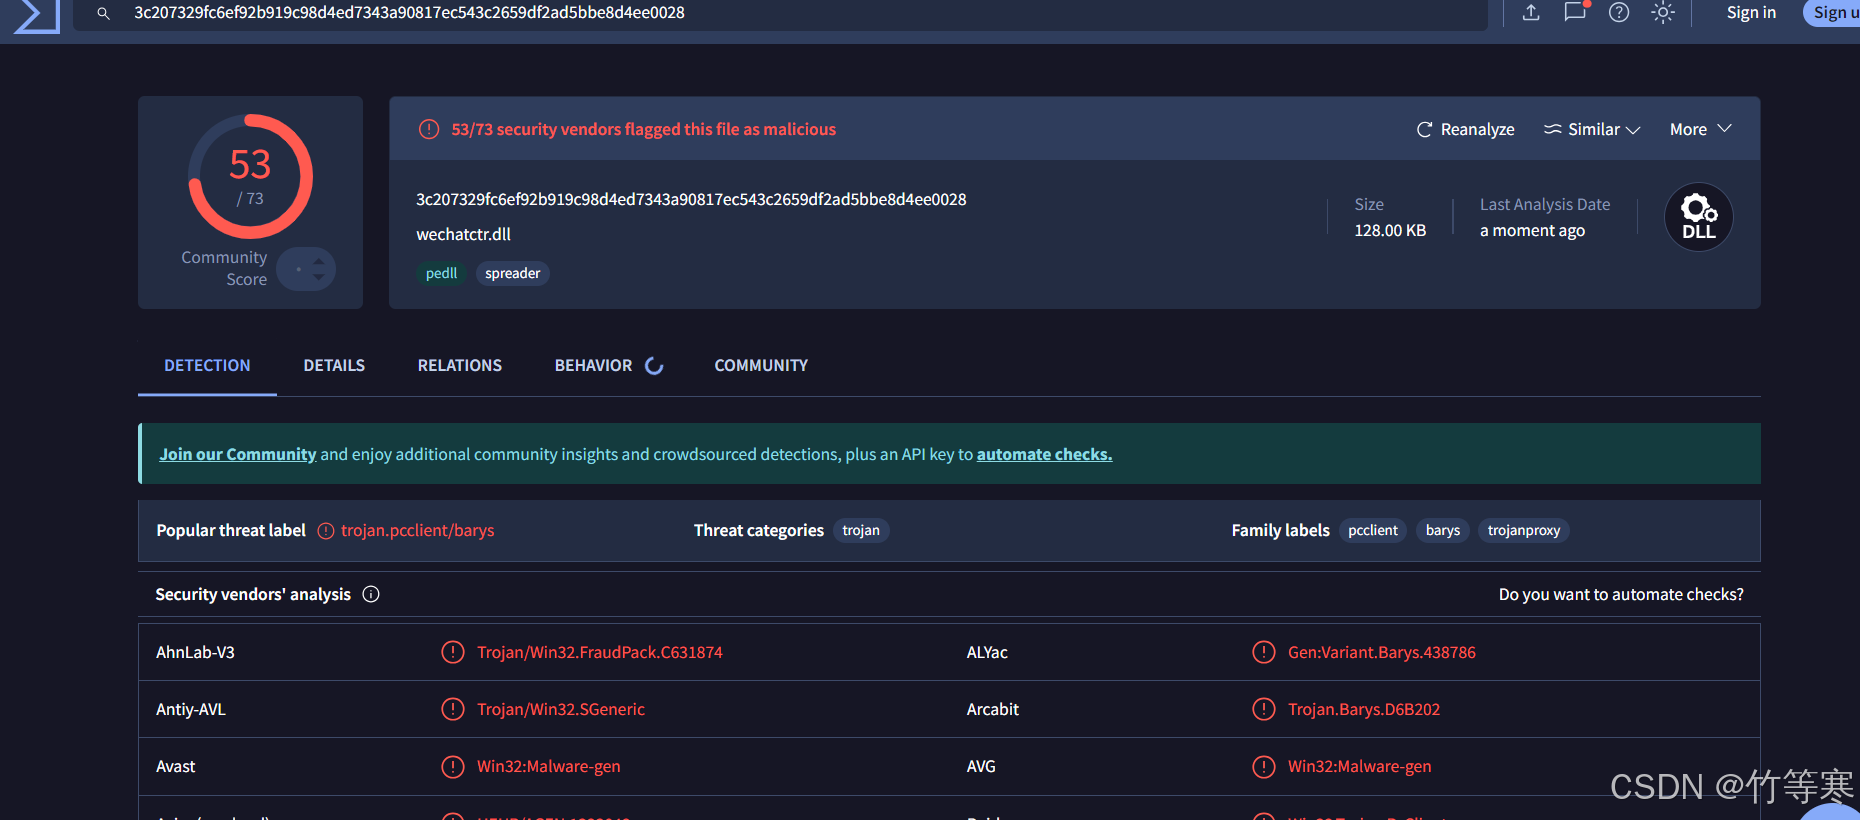Click the AVG detection alert icon
1860x820 pixels.
pos(1264,767)
